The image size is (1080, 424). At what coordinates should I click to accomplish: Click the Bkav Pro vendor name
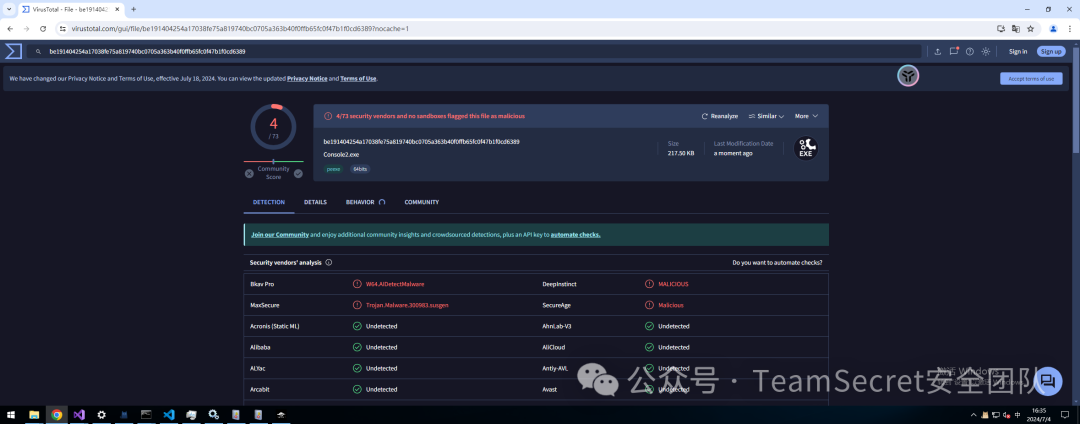[x=262, y=284]
